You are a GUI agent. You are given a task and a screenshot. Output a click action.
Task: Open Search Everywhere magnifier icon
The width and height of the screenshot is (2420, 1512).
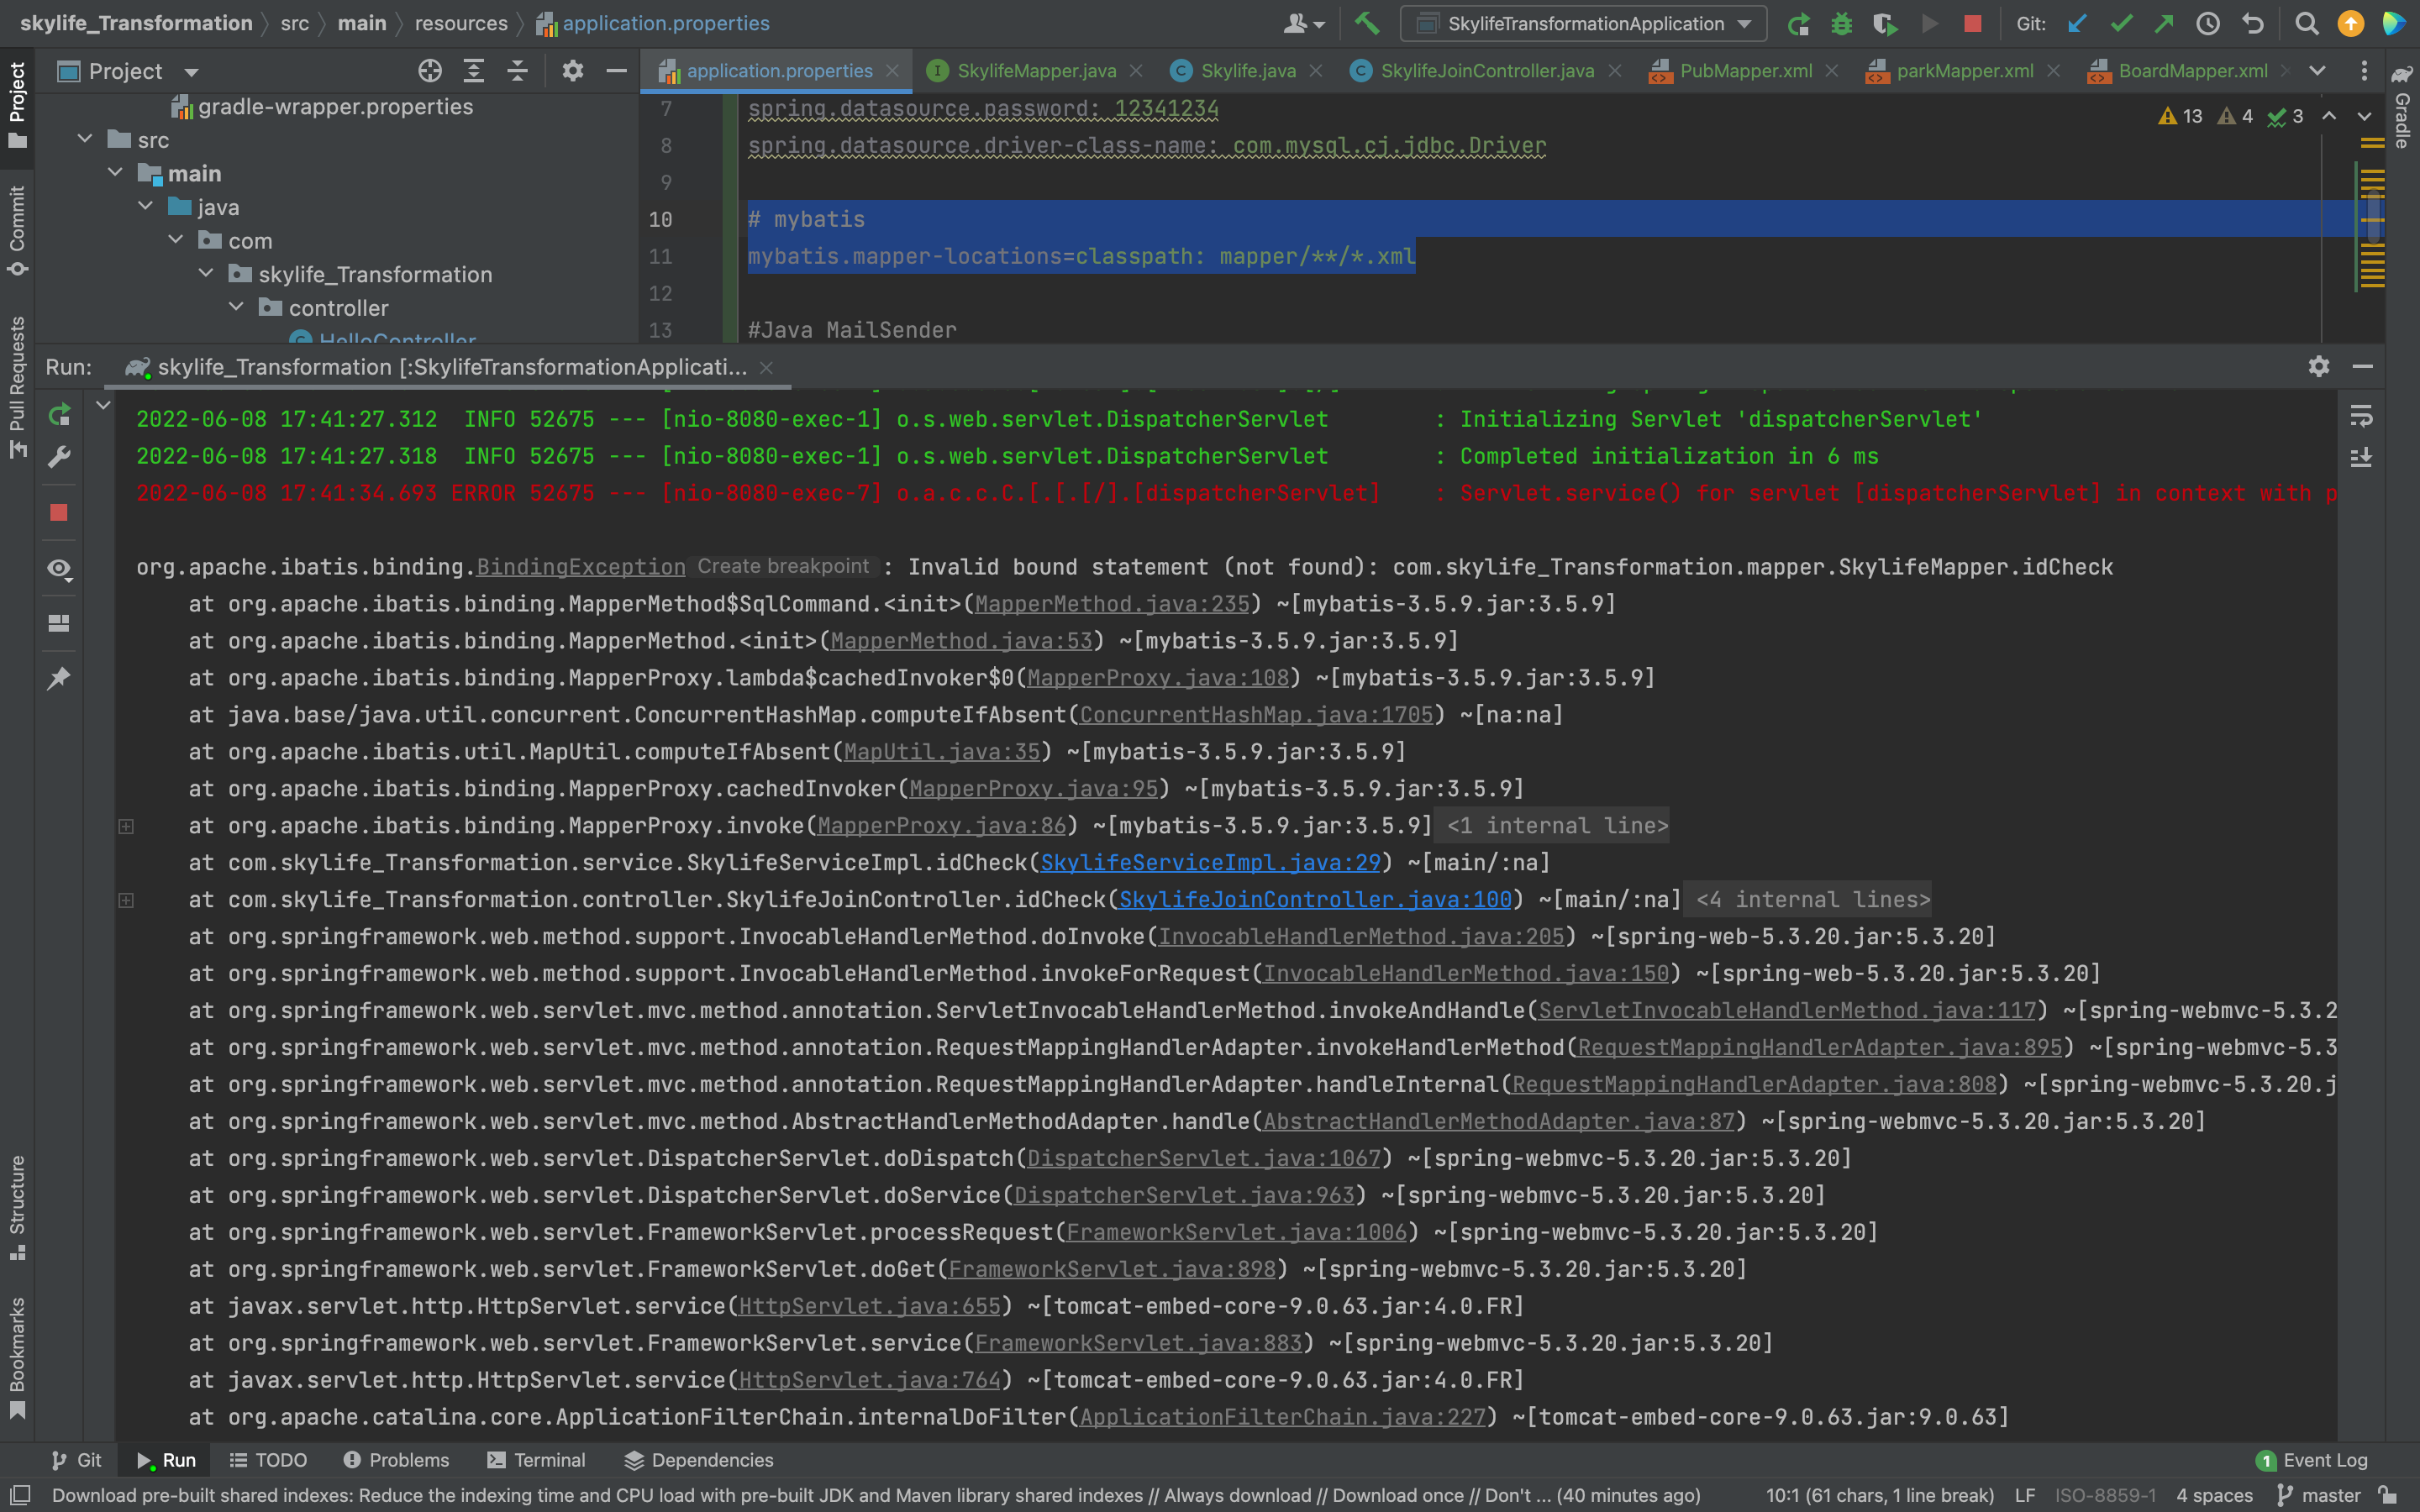pyautogui.click(x=2306, y=23)
